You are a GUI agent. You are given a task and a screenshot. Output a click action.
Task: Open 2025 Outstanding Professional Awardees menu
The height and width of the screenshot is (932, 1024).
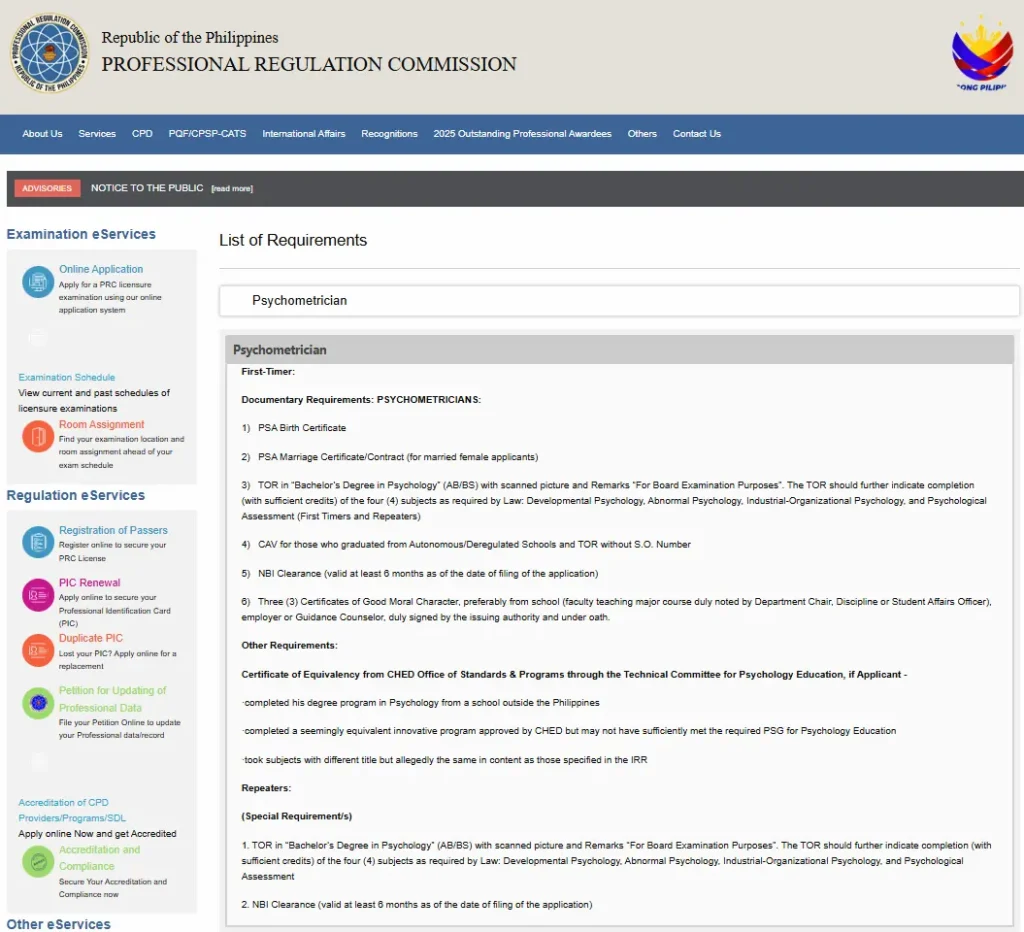click(522, 134)
